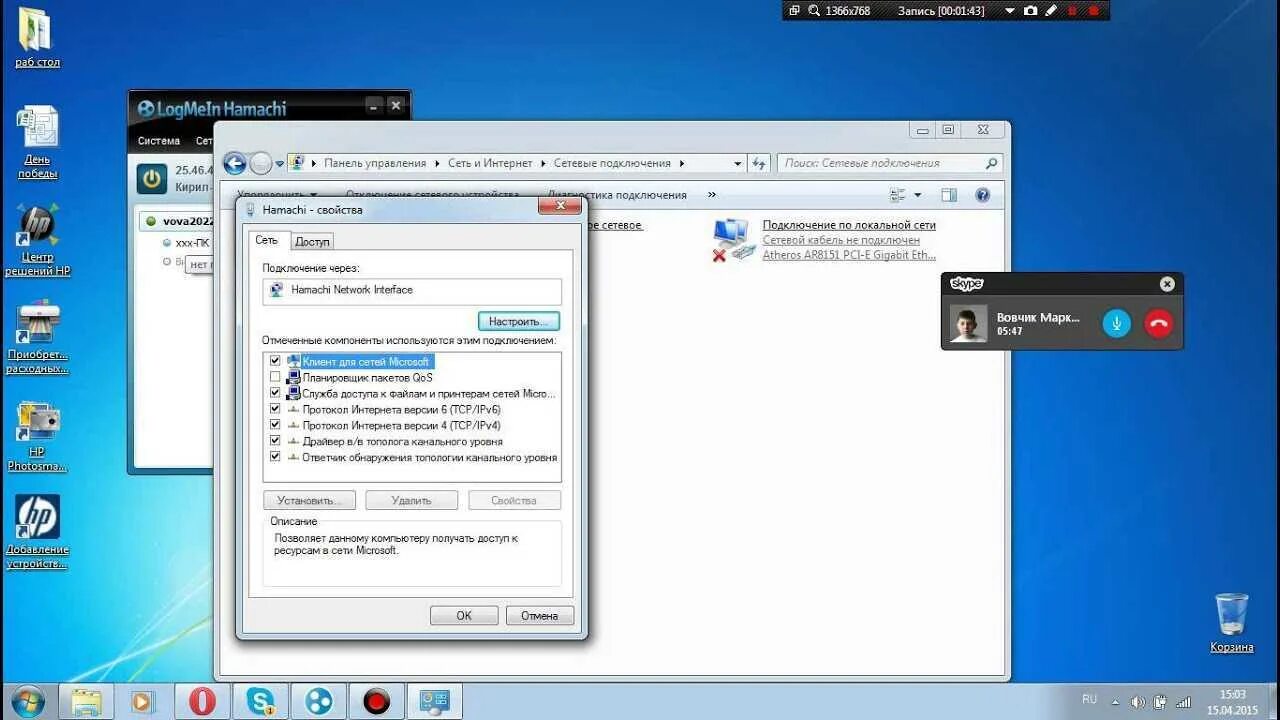Screen dimensions: 1280x720
Task: Click the Windows Start orb
Action: tap(27, 701)
